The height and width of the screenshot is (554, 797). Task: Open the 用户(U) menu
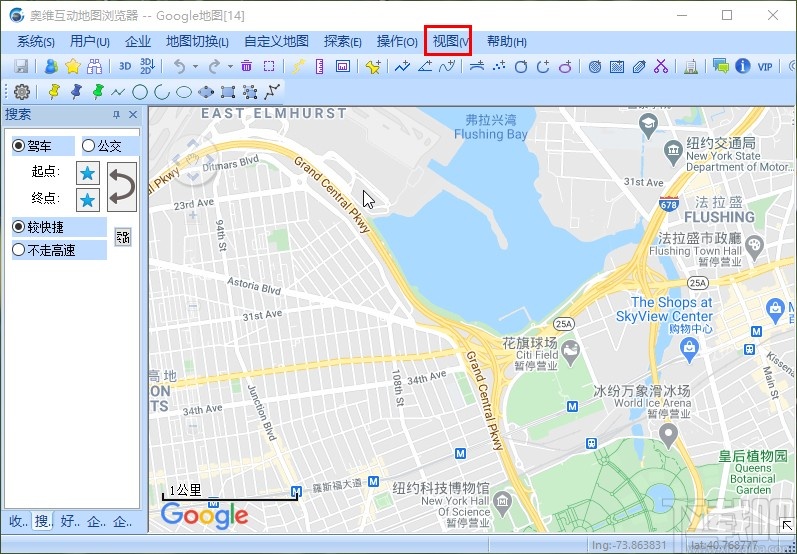point(89,42)
